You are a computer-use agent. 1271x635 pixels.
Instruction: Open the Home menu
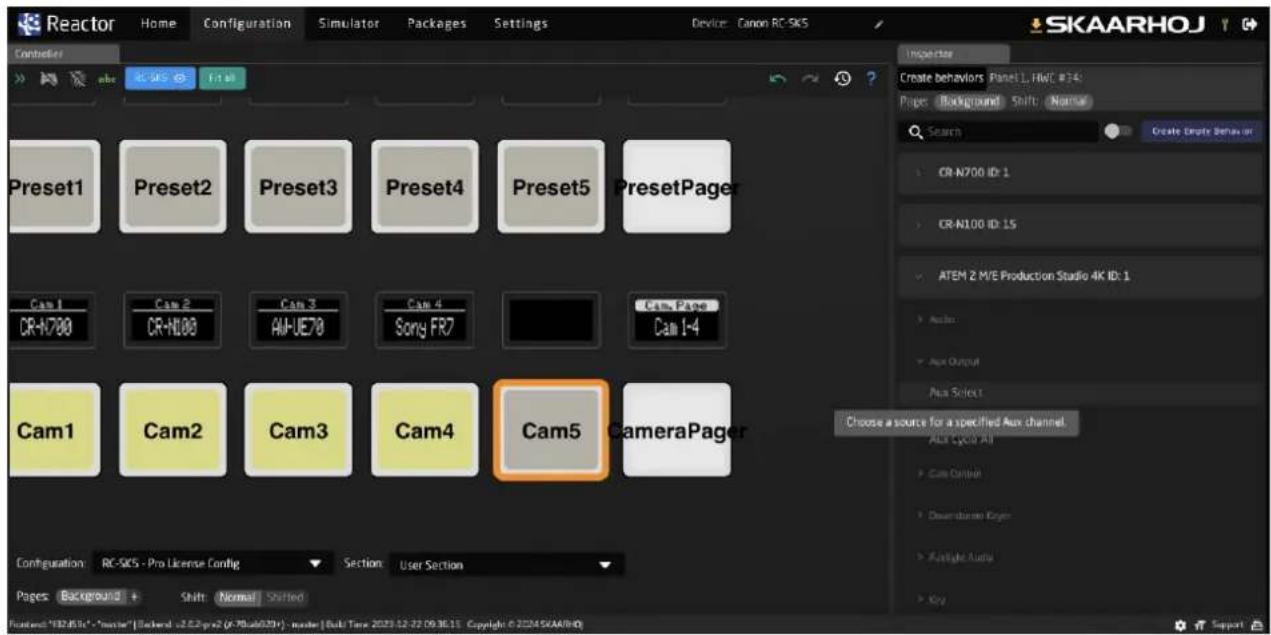[x=158, y=23]
